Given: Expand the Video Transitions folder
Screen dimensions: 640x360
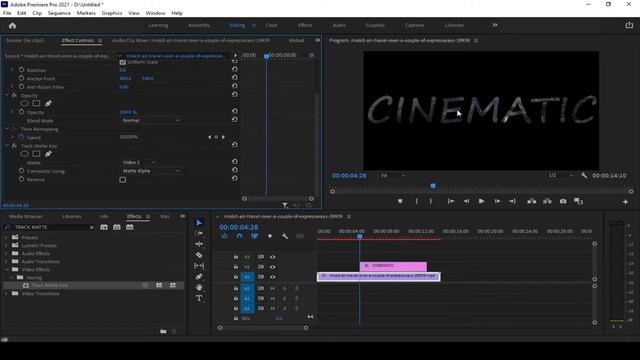Looking at the screenshot, I should point(6,293).
